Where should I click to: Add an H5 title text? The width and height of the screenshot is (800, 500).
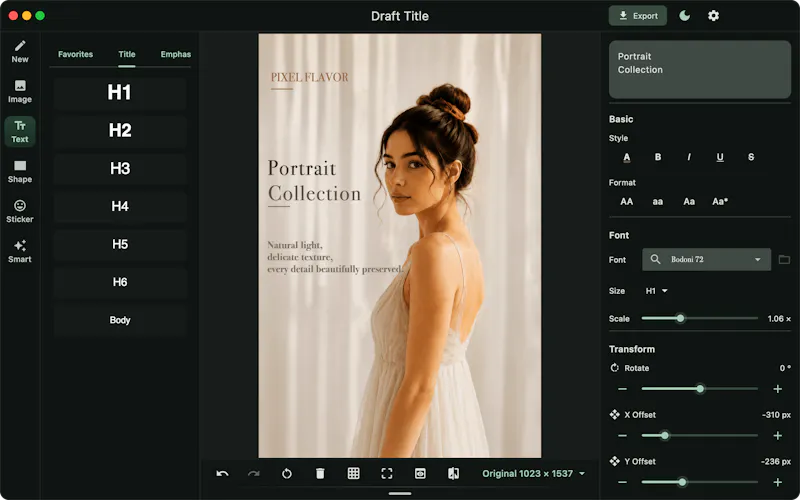click(120, 244)
